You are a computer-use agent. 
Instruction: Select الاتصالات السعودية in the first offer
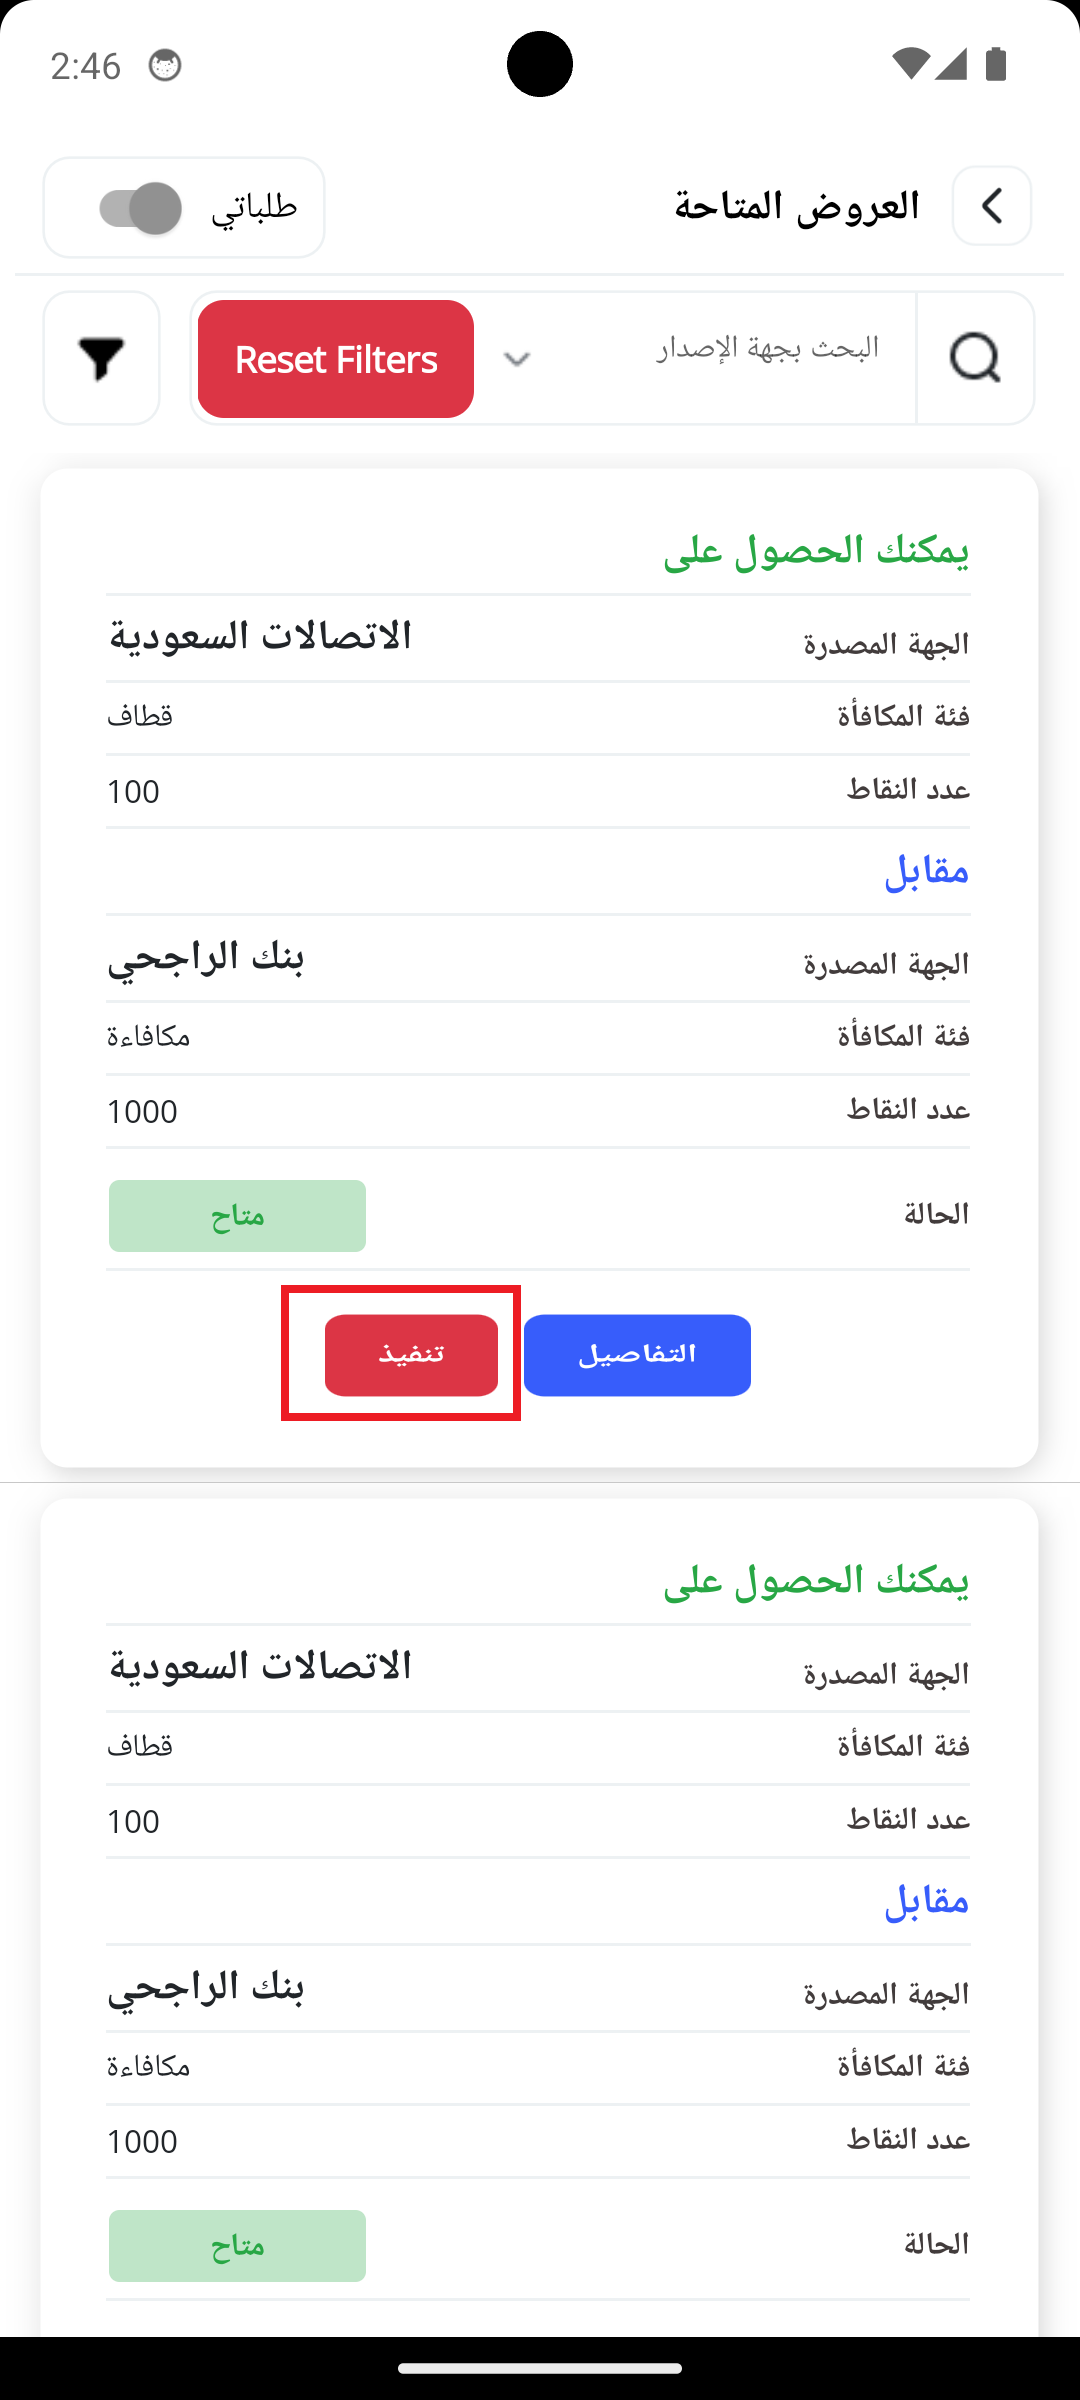click(260, 637)
